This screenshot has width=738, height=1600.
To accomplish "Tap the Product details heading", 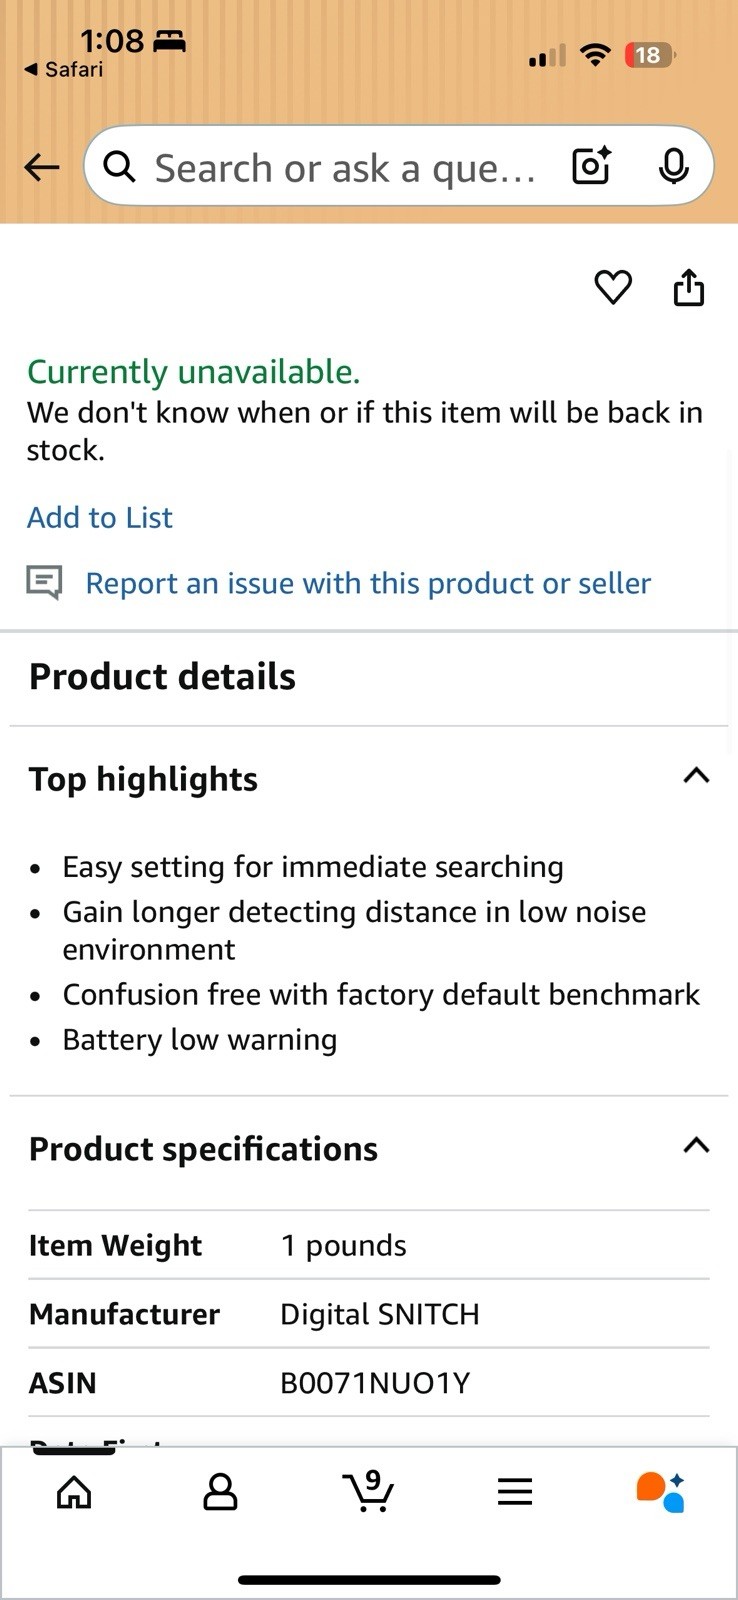I will click(162, 677).
